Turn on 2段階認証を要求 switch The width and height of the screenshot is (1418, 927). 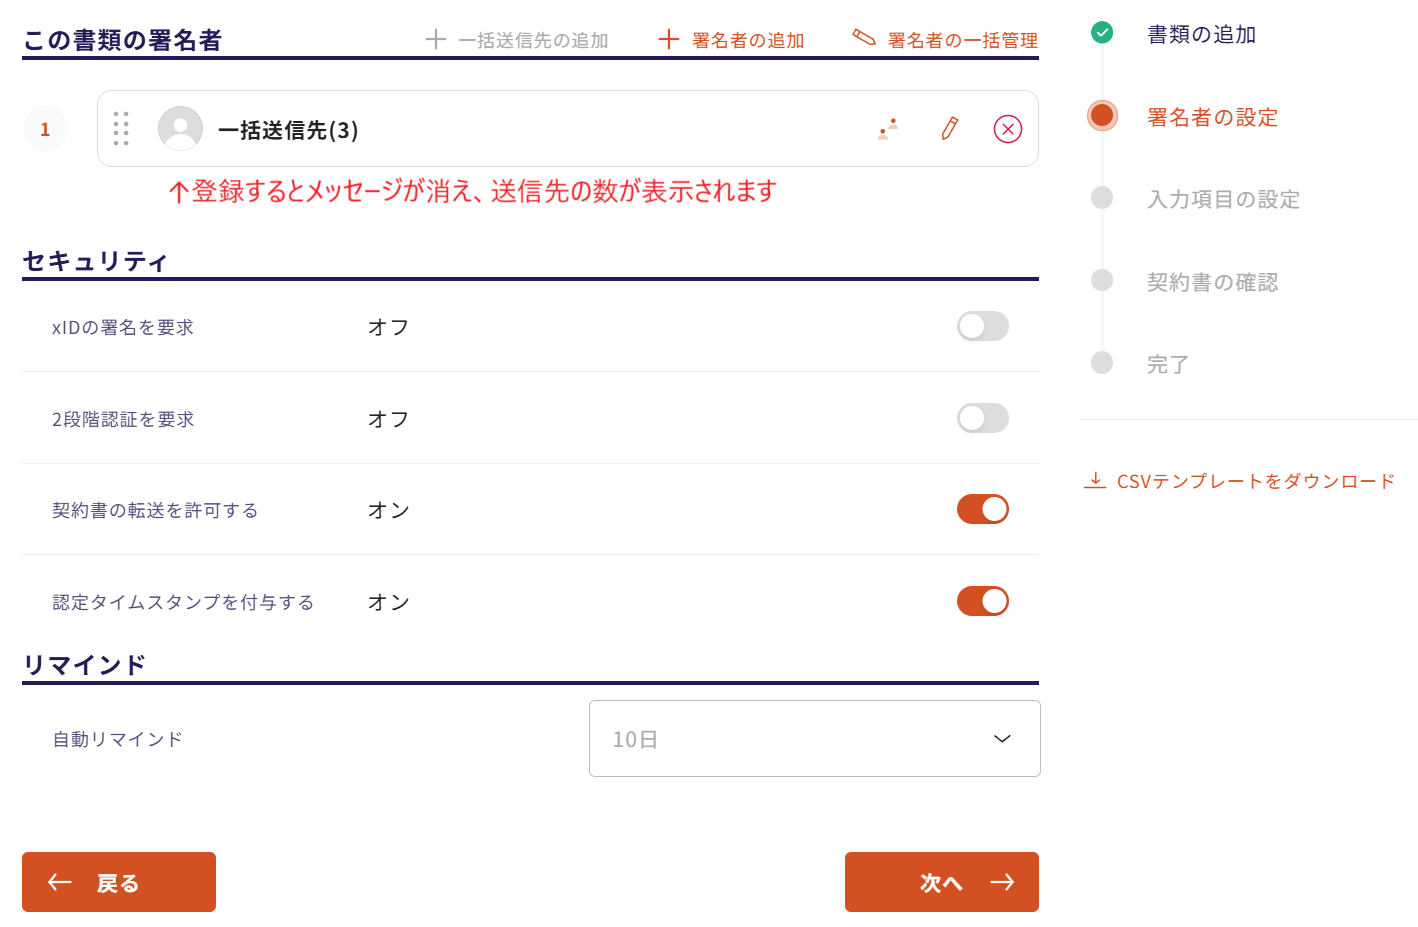point(982,418)
